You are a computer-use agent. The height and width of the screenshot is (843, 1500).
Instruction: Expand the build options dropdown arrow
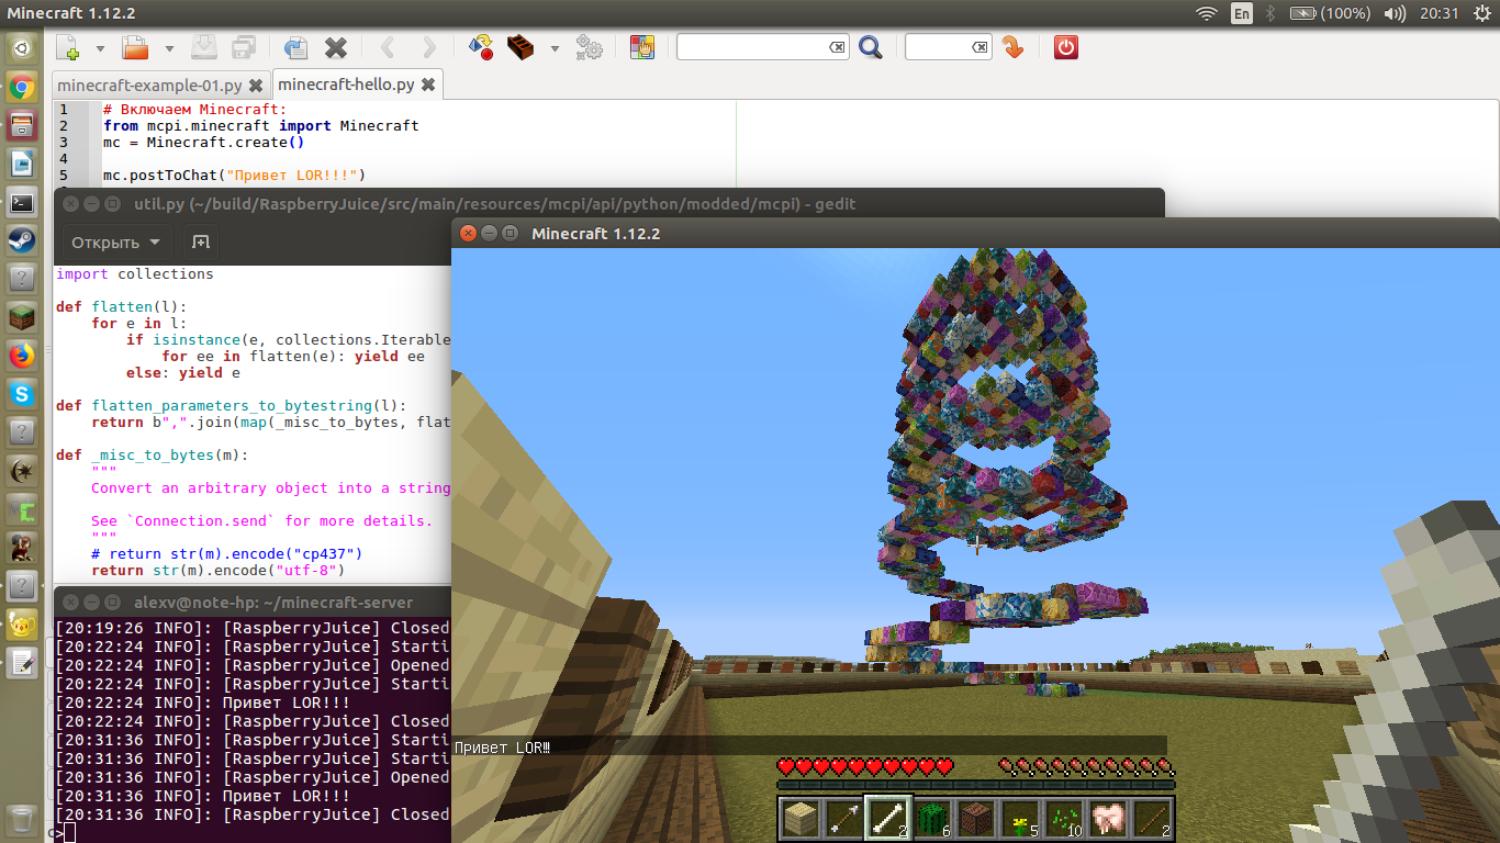pyautogui.click(x=554, y=48)
